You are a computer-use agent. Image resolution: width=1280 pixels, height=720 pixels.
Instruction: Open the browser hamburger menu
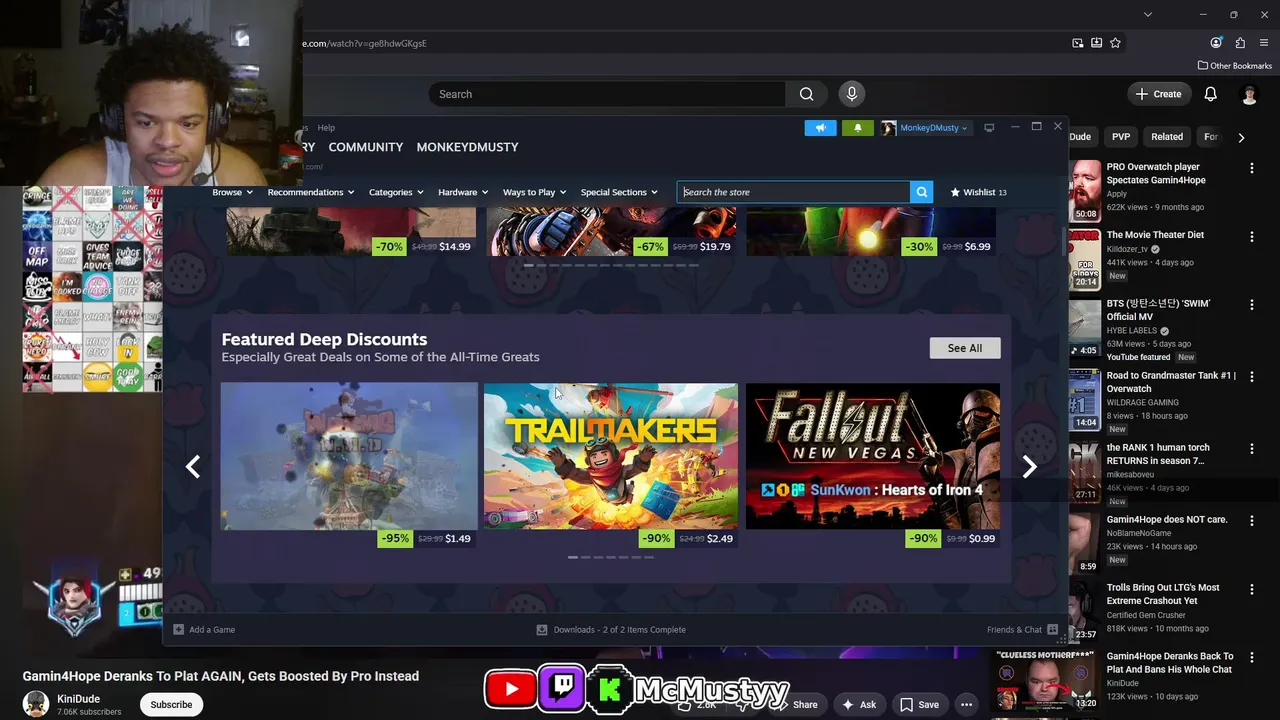coord(1264,43)
